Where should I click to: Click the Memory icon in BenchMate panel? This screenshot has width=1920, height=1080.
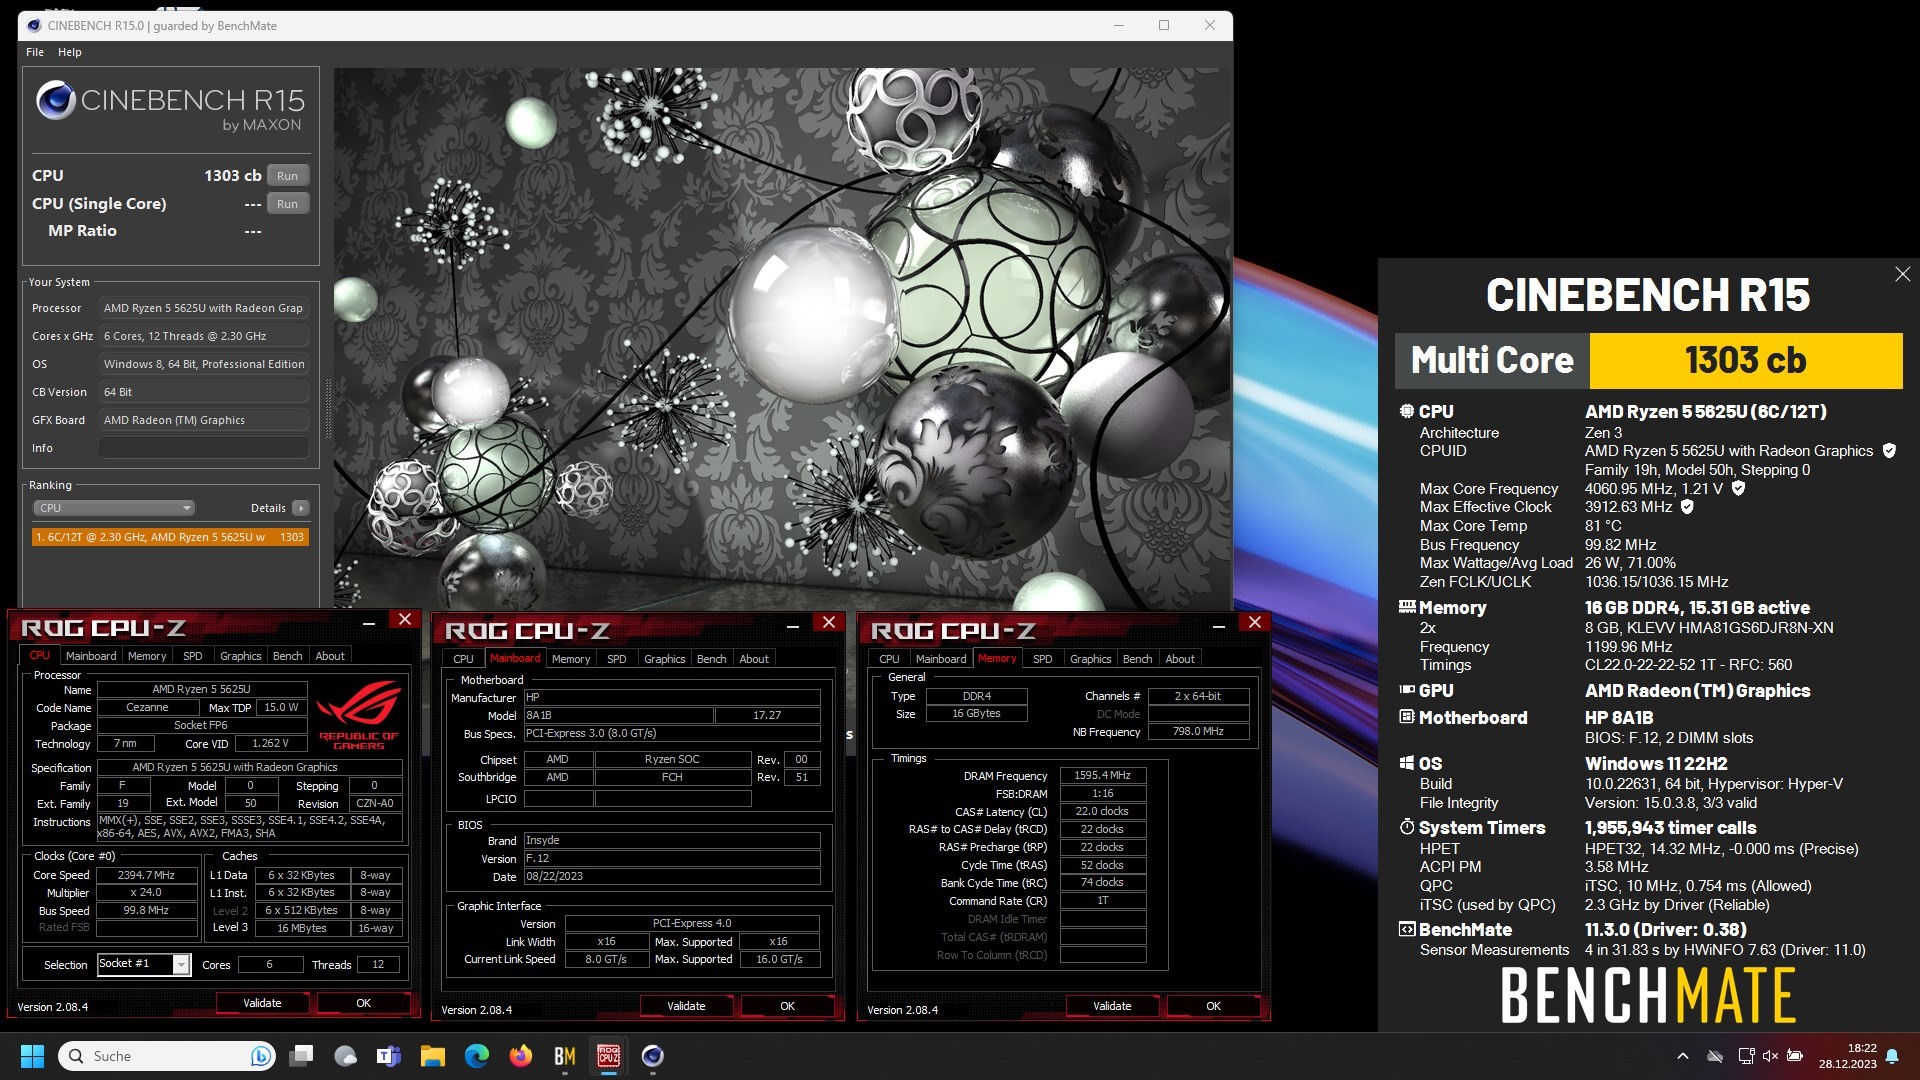(x=1406, y=607)
